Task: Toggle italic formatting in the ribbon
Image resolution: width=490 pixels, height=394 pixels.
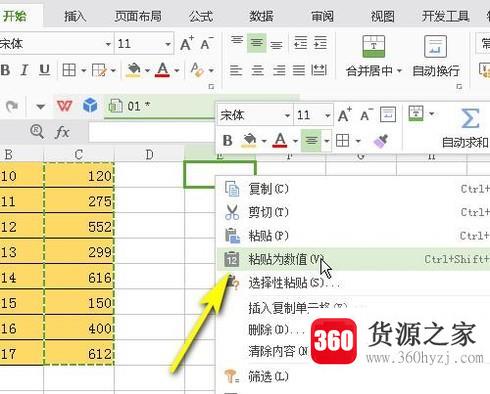Action: coord(24,70)
